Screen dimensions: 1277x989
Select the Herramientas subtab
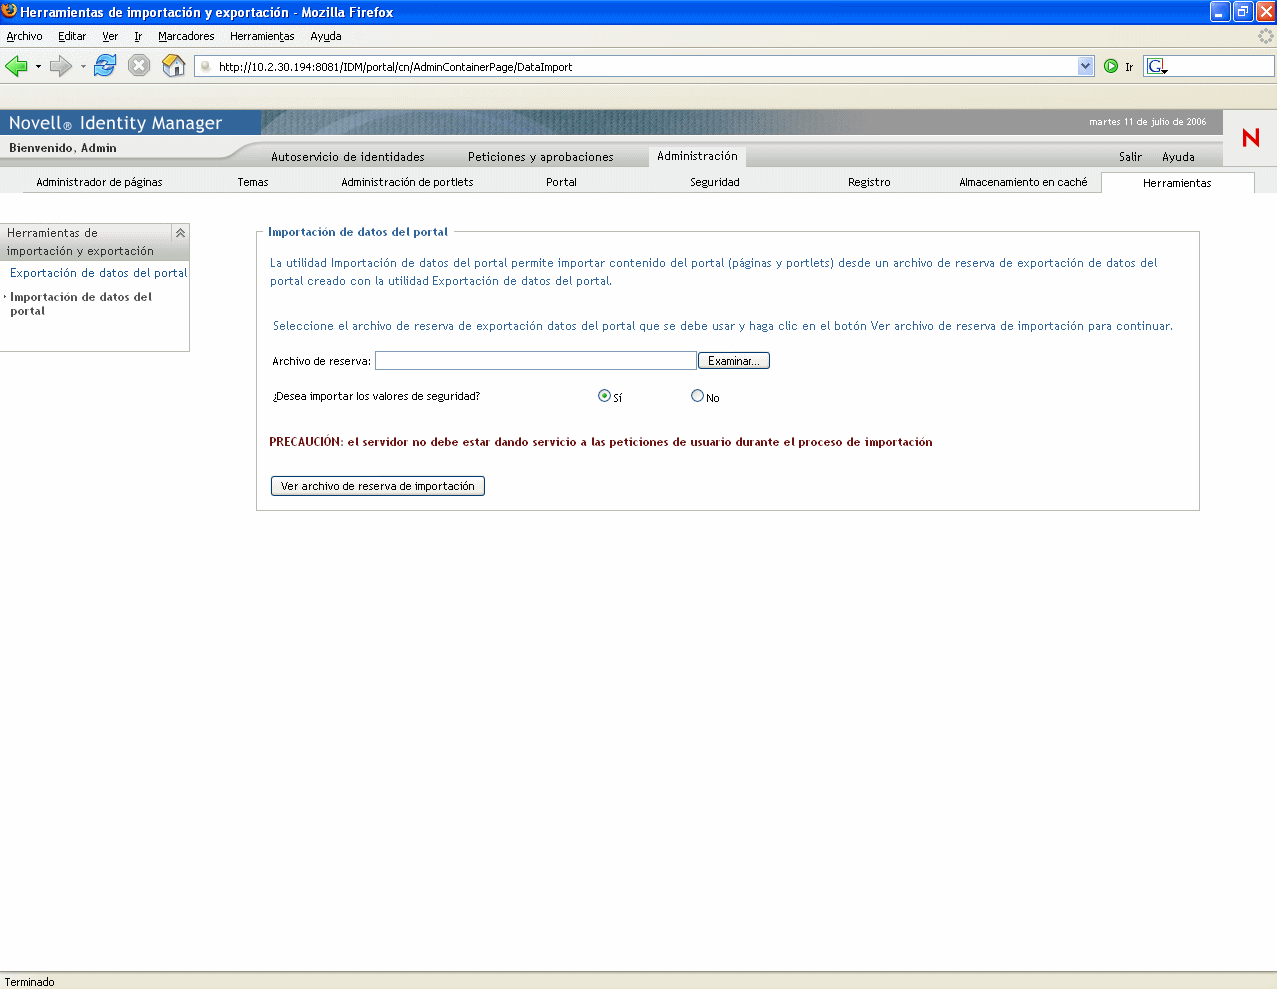[1177, 183]
